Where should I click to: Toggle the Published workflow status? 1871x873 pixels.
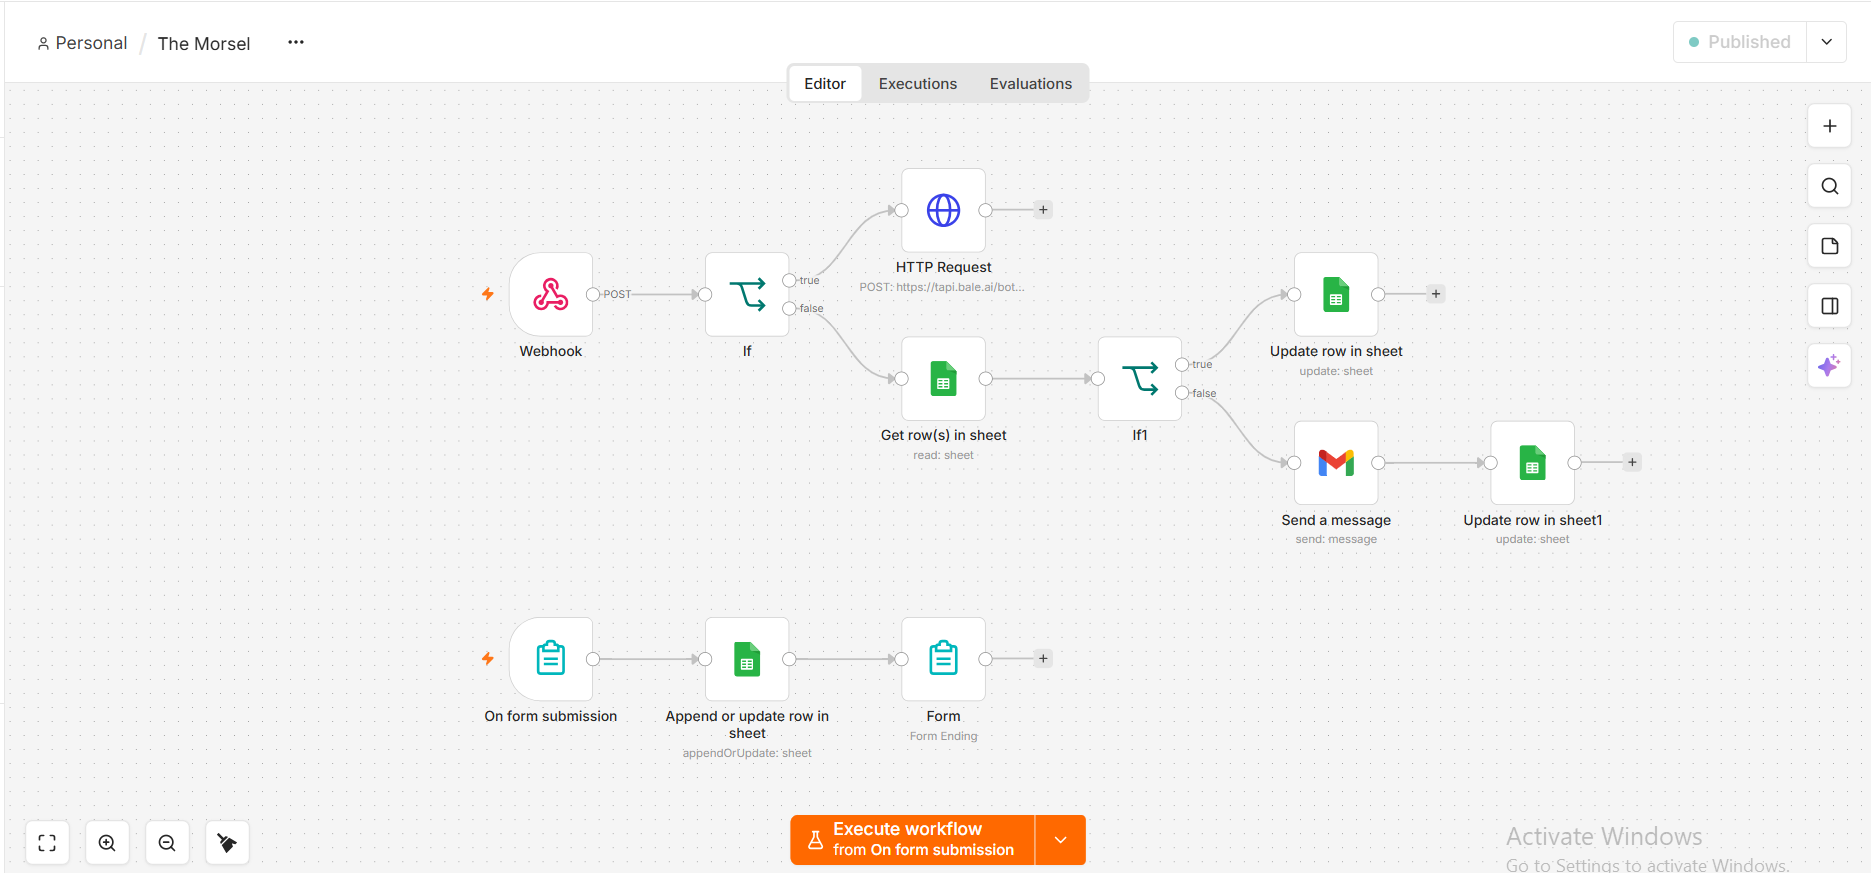1740,42
